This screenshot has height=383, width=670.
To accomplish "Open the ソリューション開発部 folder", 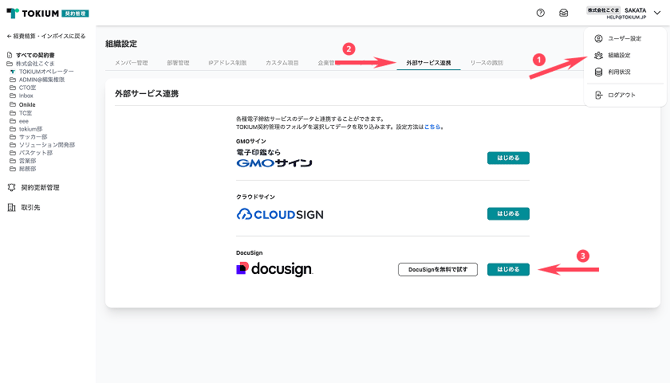I will tap(47, 145).
